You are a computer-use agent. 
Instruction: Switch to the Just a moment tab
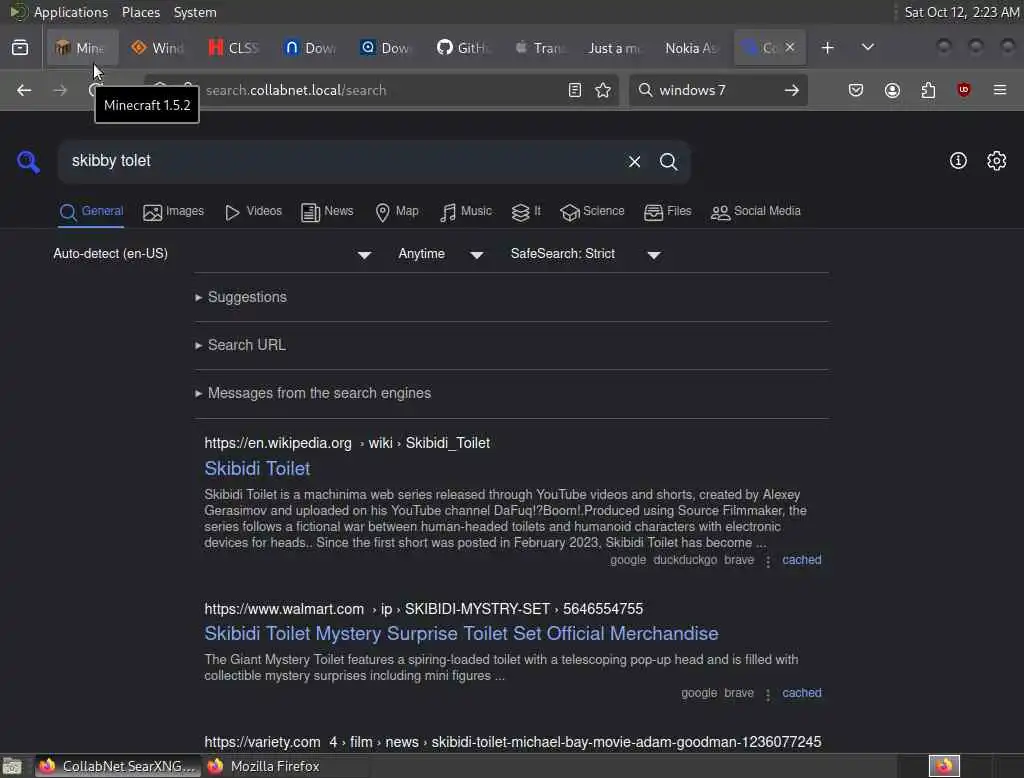[615, 48]
